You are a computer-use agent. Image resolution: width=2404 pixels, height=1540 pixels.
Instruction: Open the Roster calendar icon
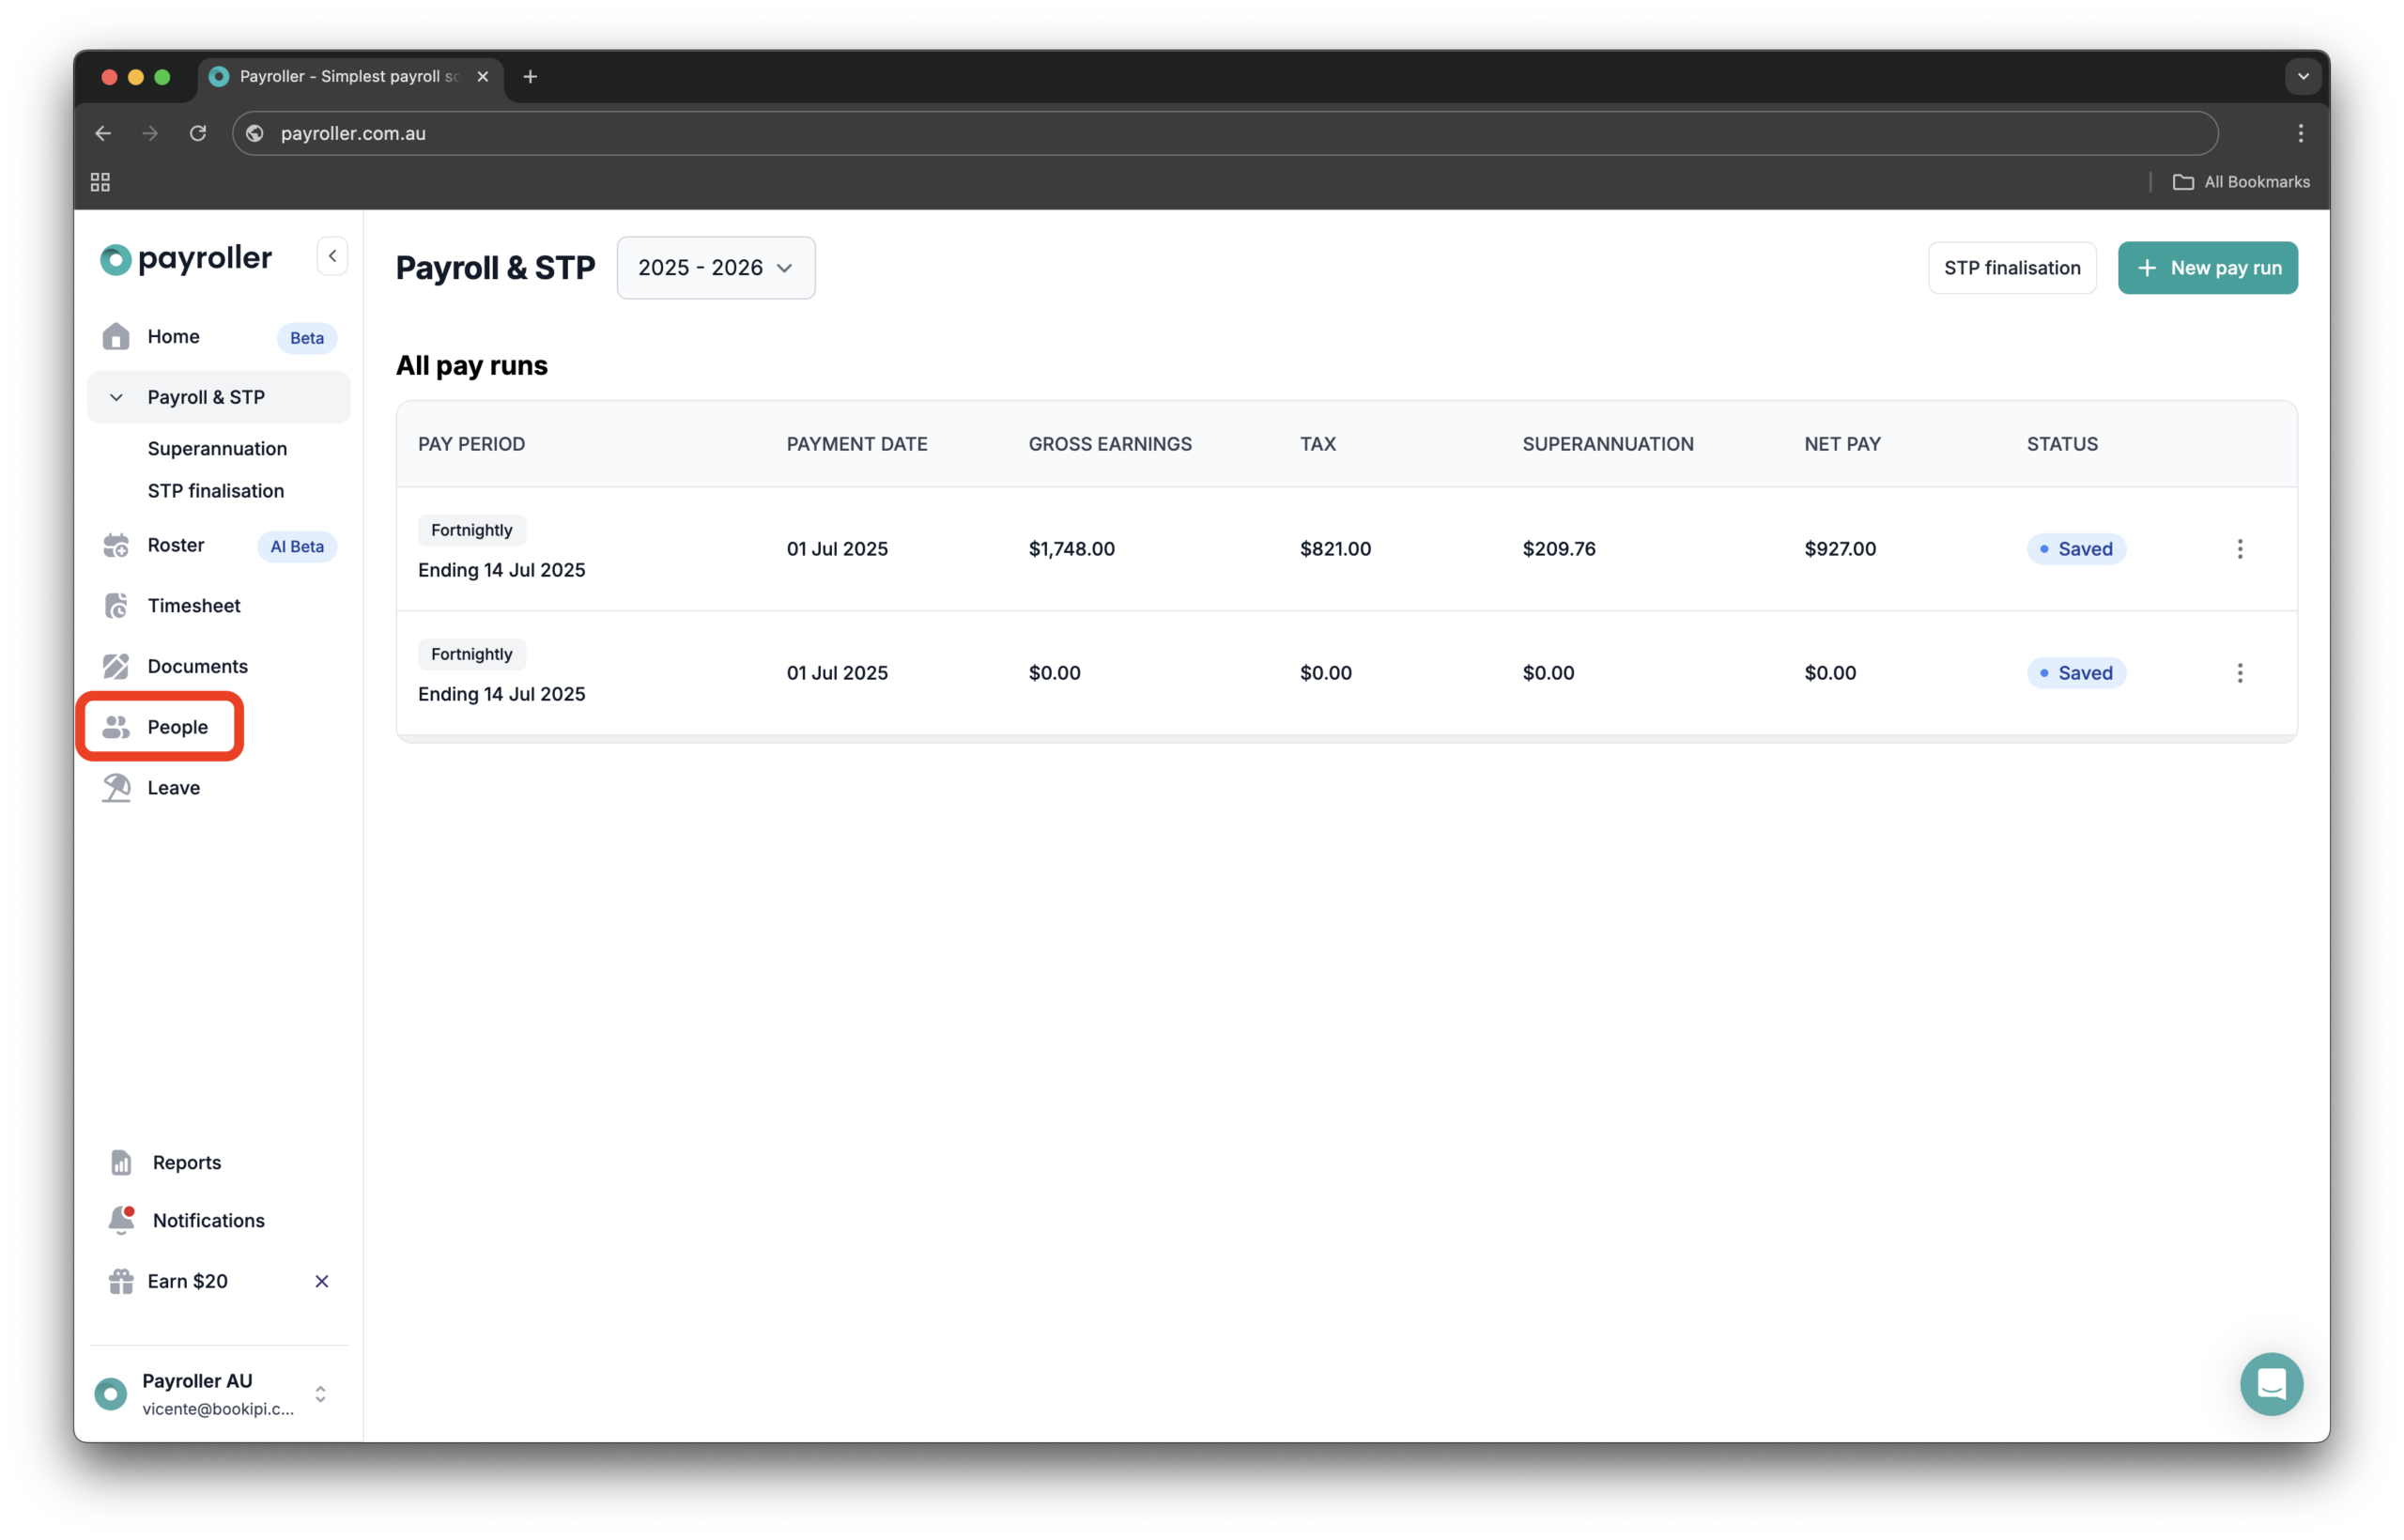point(116,545)
